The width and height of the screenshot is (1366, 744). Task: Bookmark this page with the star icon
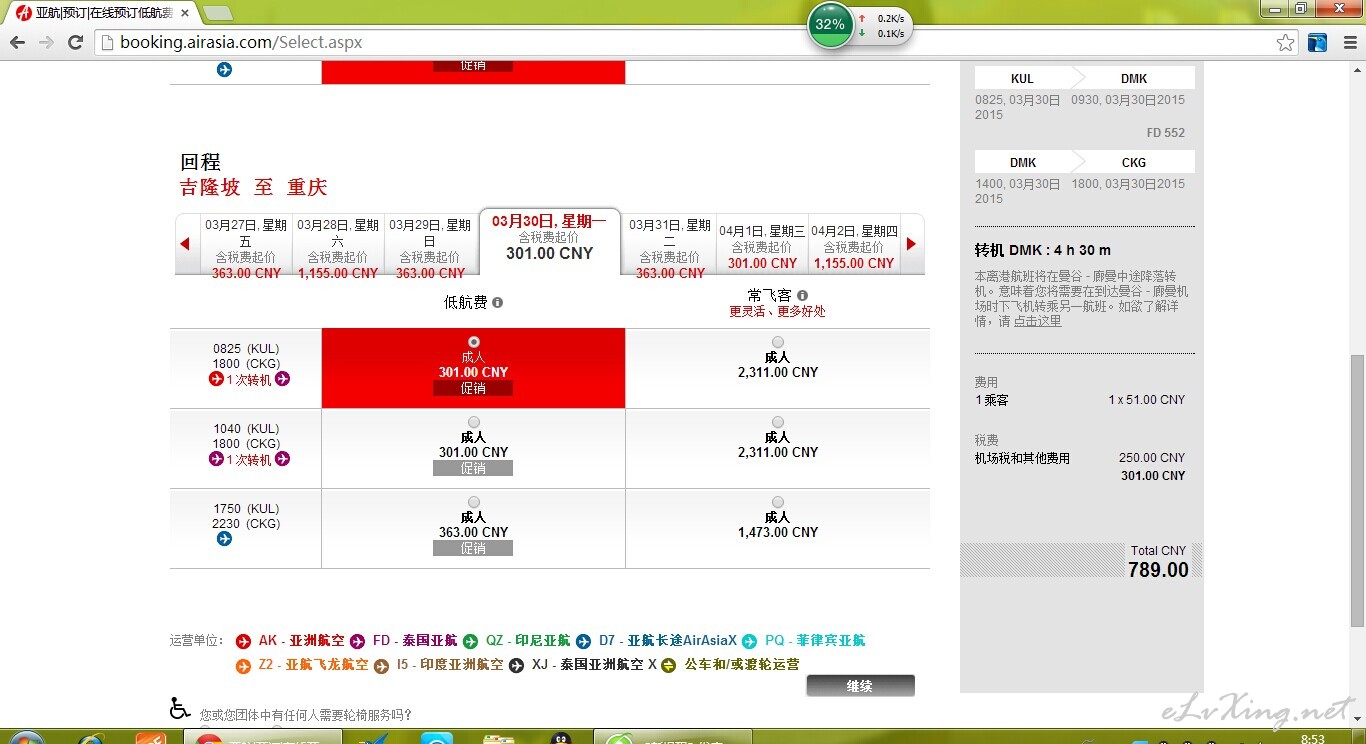(1286, 42)
